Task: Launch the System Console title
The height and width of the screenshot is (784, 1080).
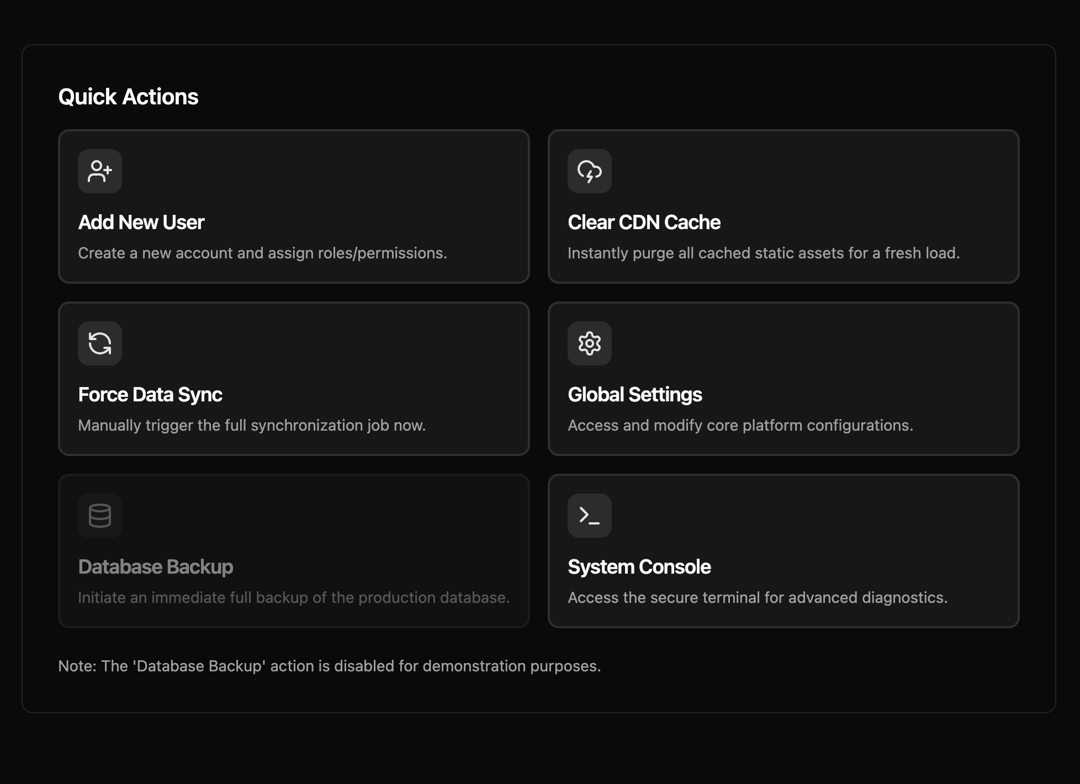Action: [639, 567]
